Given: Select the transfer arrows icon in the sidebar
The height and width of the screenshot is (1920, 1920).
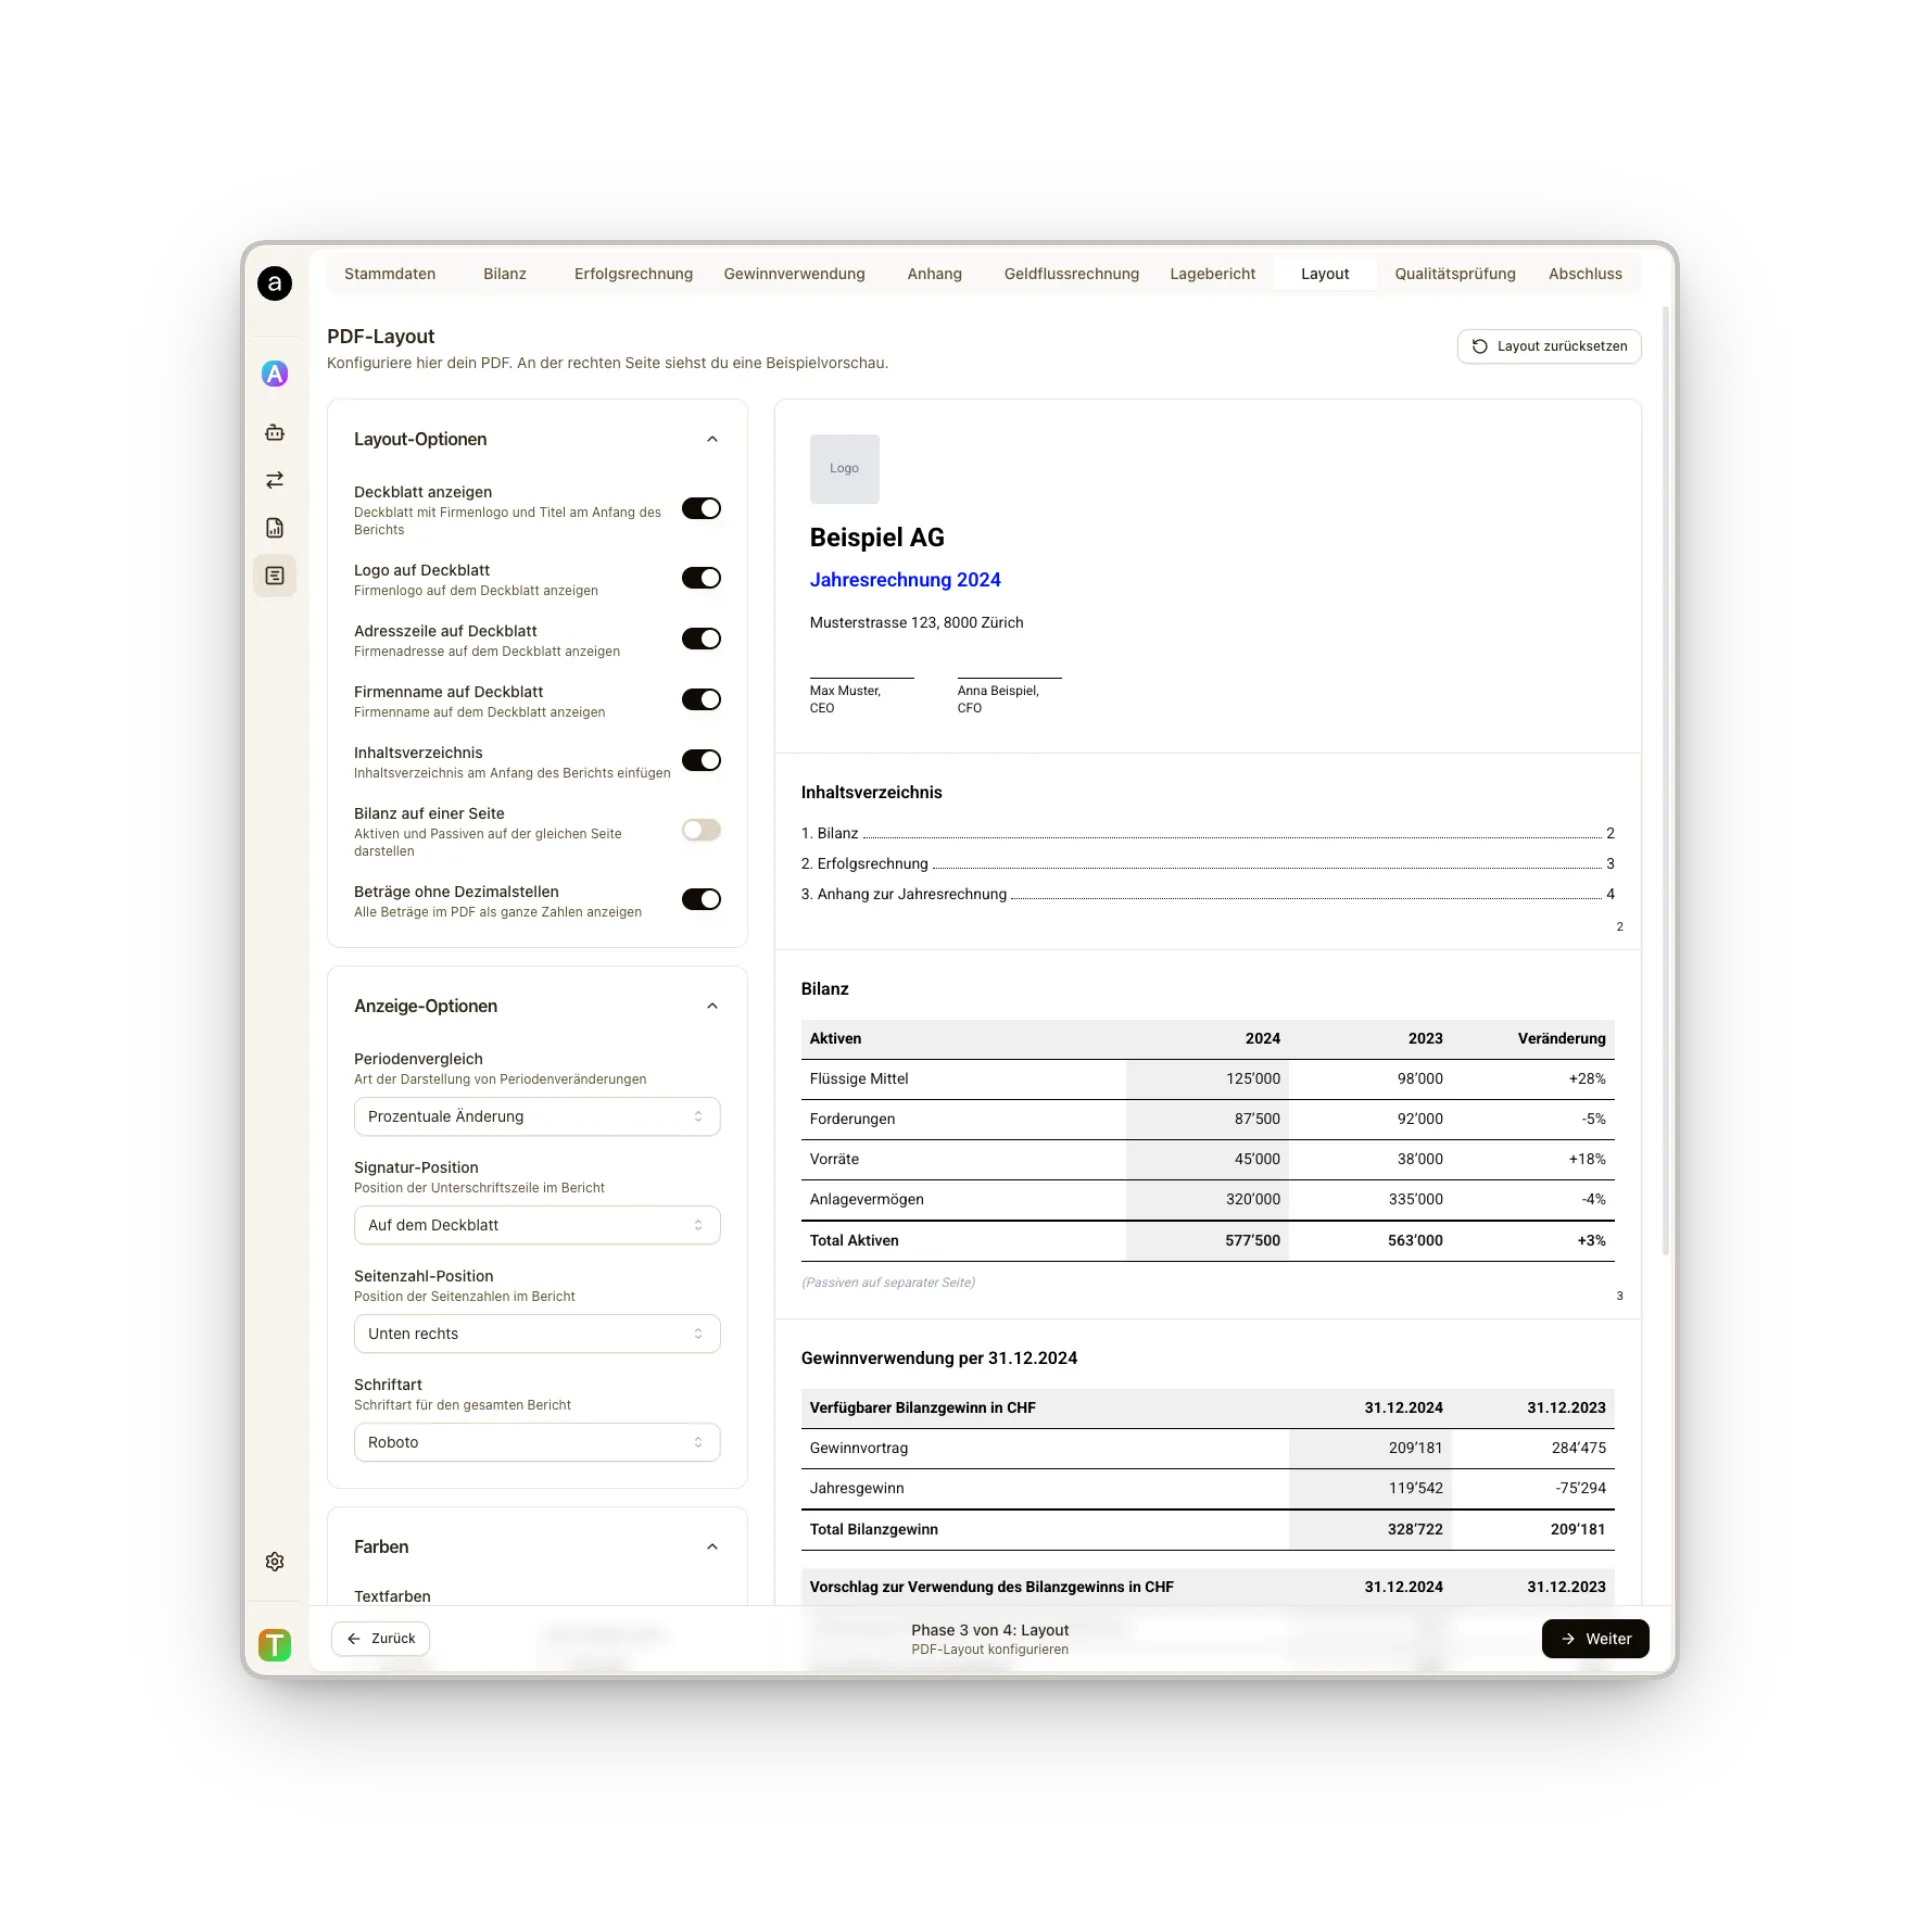Looking at the screenshot, I should [275, 480].
